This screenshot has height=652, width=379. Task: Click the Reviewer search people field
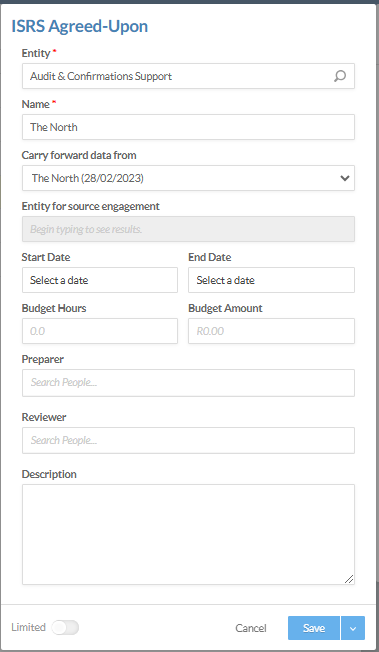coord(188,440)
